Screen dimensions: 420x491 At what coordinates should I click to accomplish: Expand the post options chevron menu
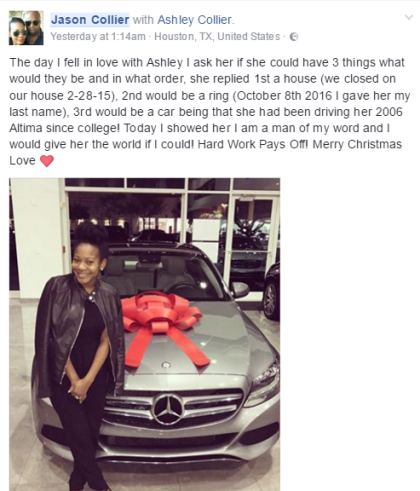point(409,17)
